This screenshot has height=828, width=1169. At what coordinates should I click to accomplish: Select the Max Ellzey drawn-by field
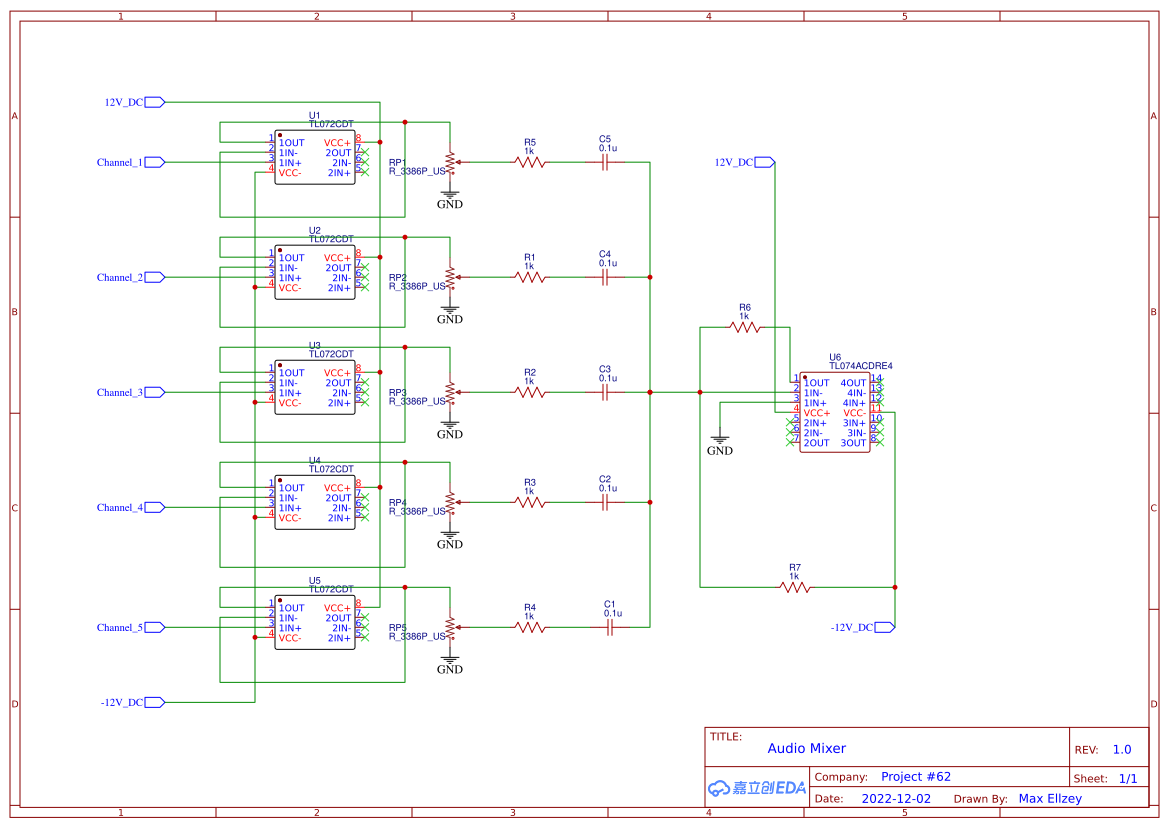click(1050, 799)
